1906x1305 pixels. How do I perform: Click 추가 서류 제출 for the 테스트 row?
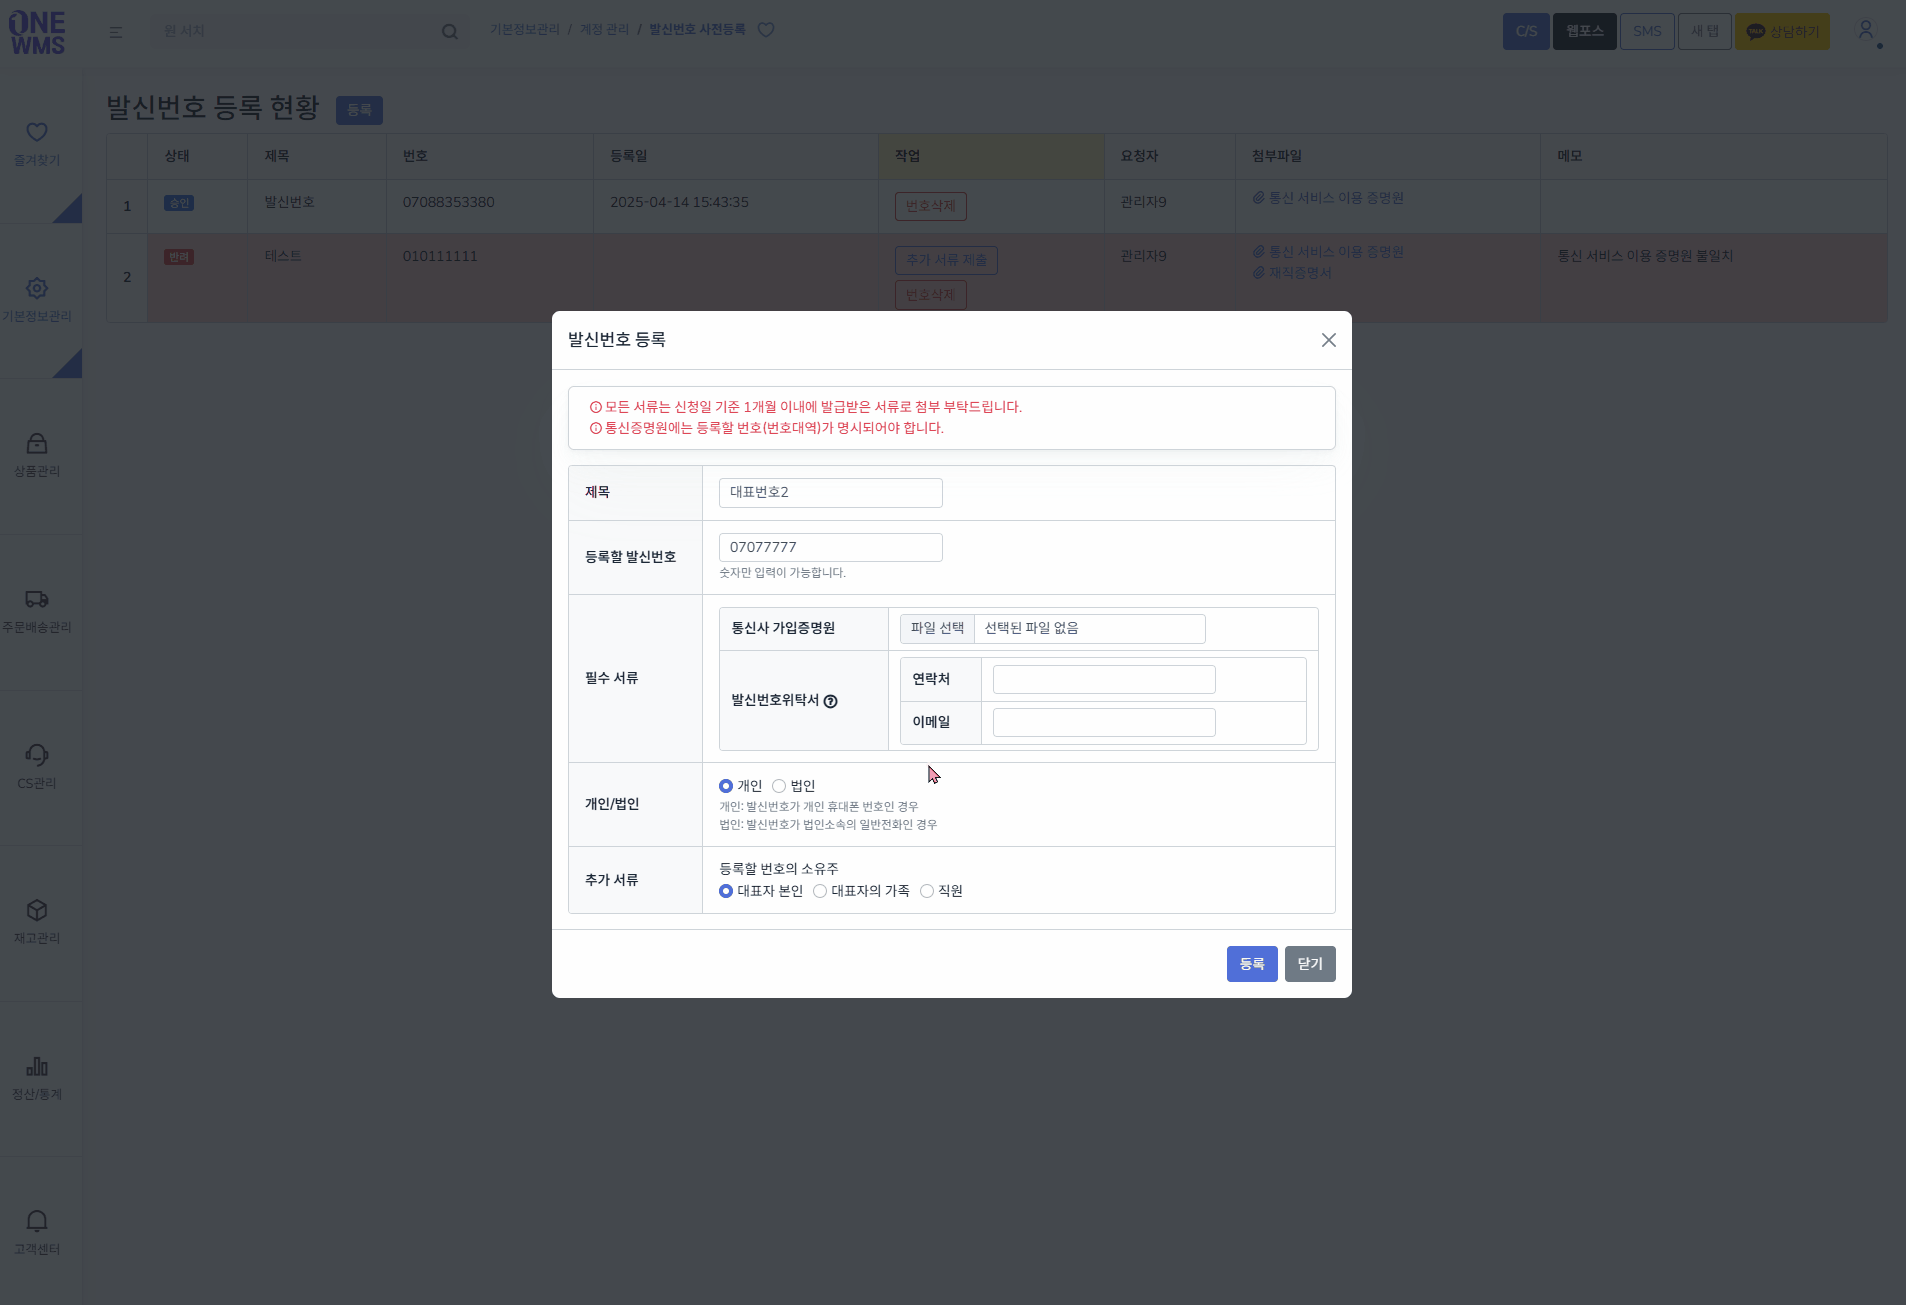tap(946, 260)
